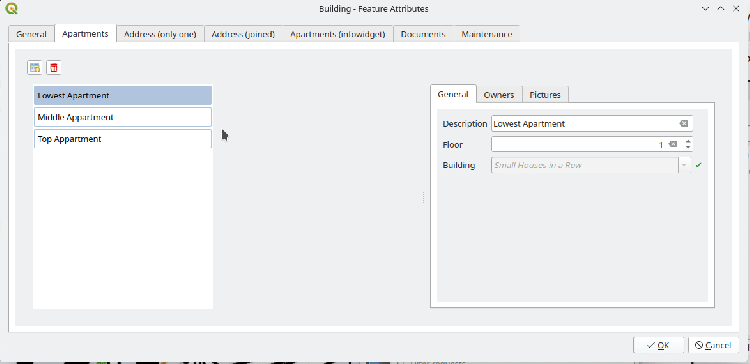Clear the Floor value with its clear icon
The image size is (750, 364).
(673, 144)
